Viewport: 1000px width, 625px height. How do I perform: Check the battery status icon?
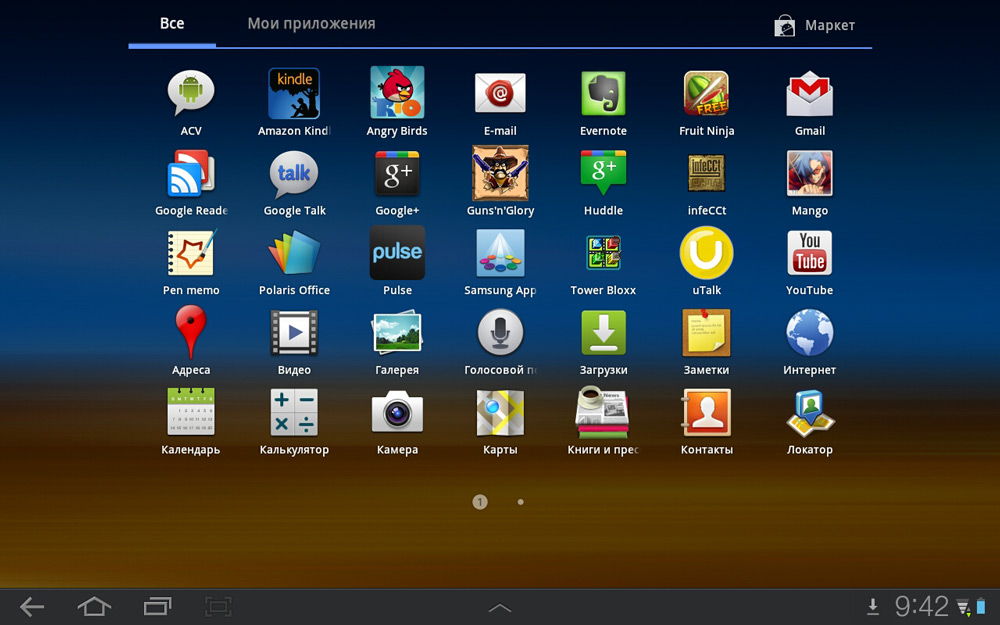[981, 607]
